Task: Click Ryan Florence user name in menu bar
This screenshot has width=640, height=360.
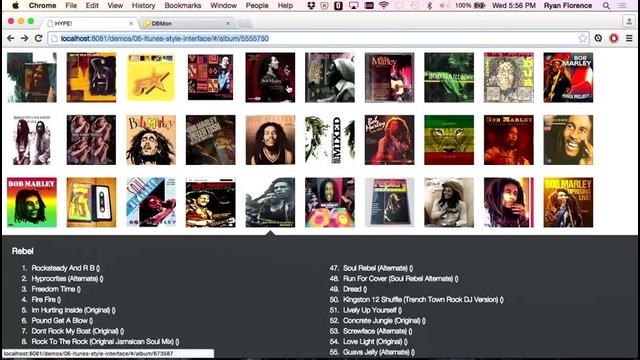Action: (x=568, y=6)
